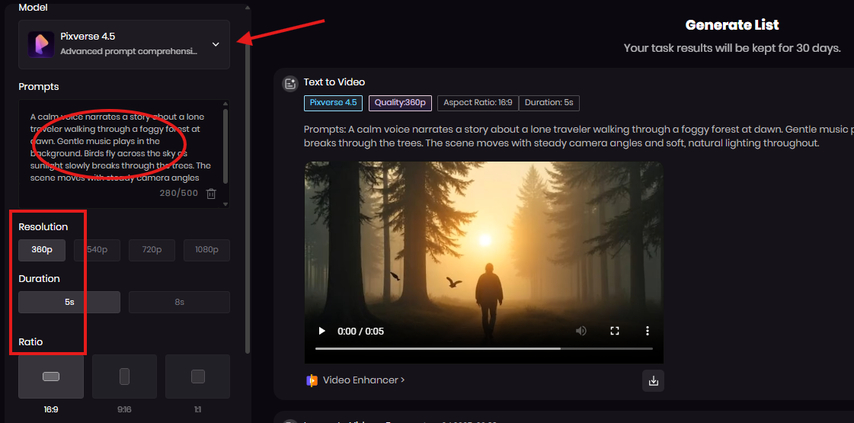Select the 720p resolution option

(x=152, y=250)
